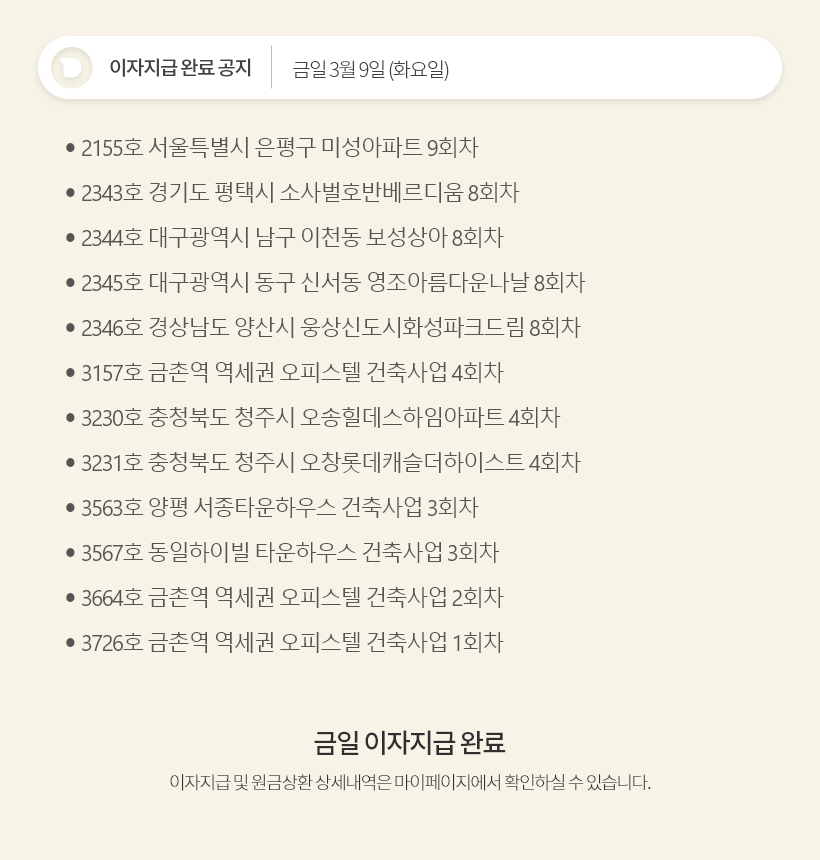Open the 2345호 동구 신서동 영조아름다운나날 entry
Image resolution: width=820 pixels, height=860 pixels.
click(x=333, y=283)
